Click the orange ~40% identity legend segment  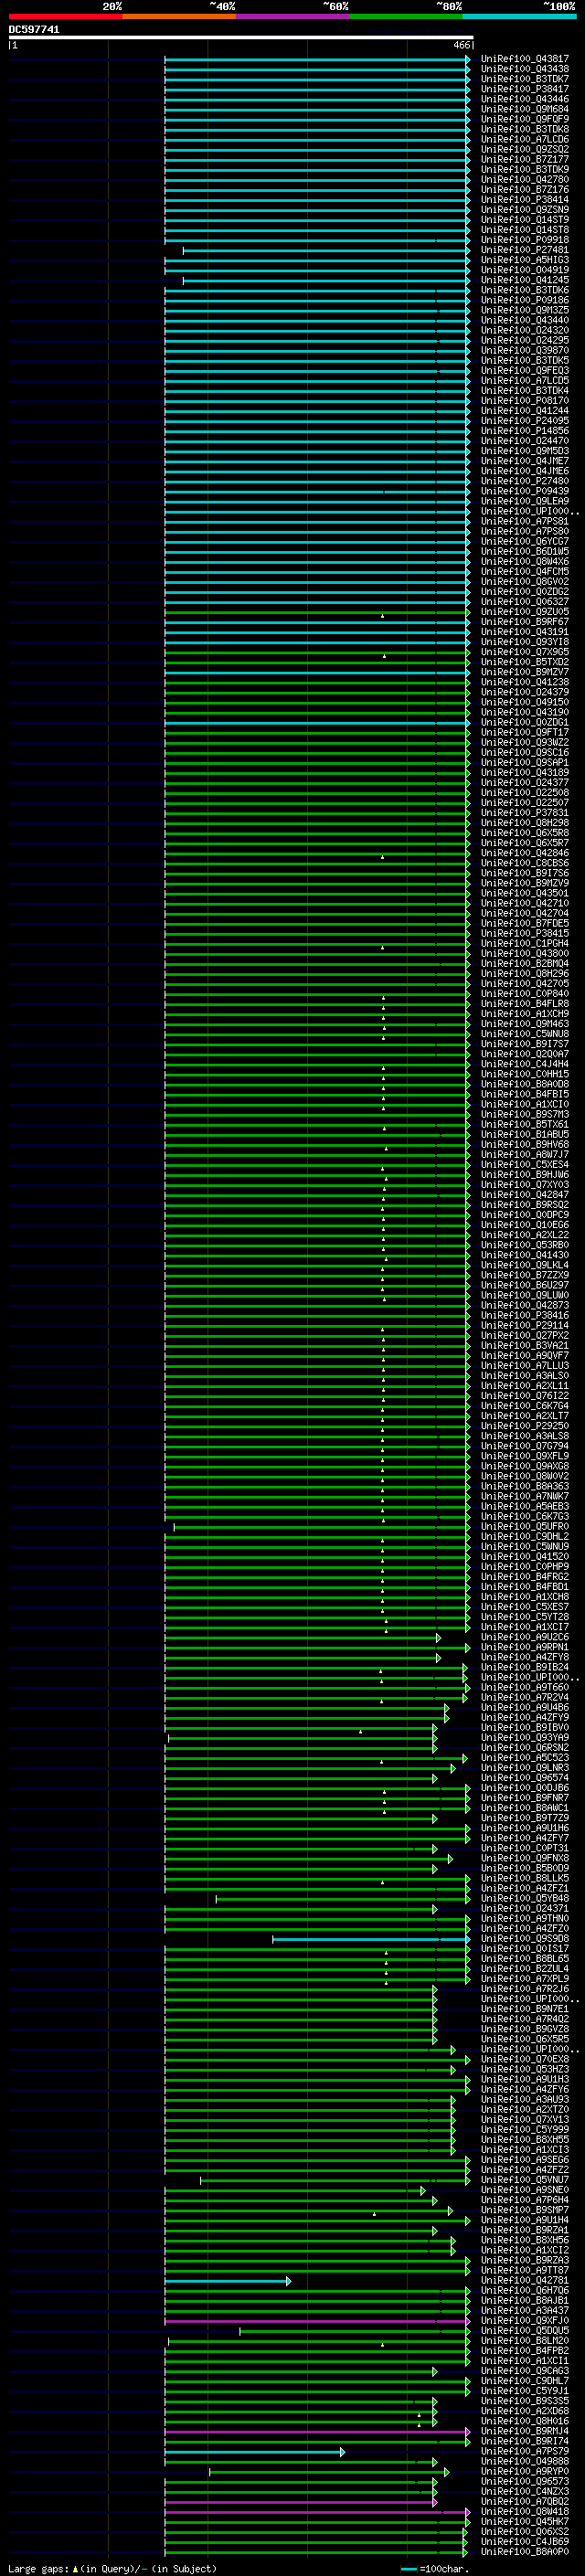[179, 16]
